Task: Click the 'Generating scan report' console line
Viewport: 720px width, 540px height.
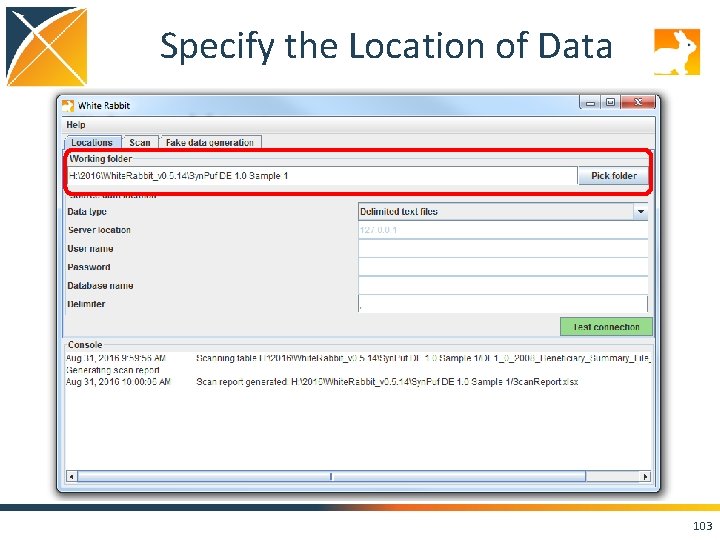Action: tap(113, 370)
